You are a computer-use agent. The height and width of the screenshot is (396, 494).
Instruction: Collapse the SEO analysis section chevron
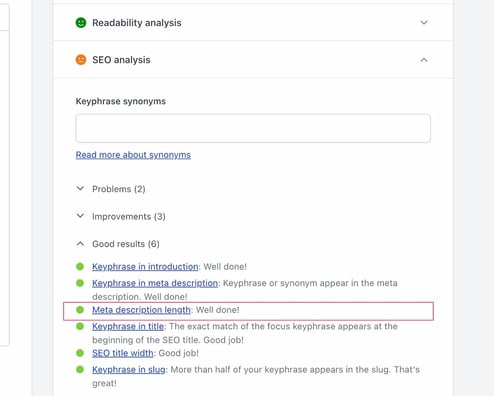pyautogui.click(x=424, y=60)
